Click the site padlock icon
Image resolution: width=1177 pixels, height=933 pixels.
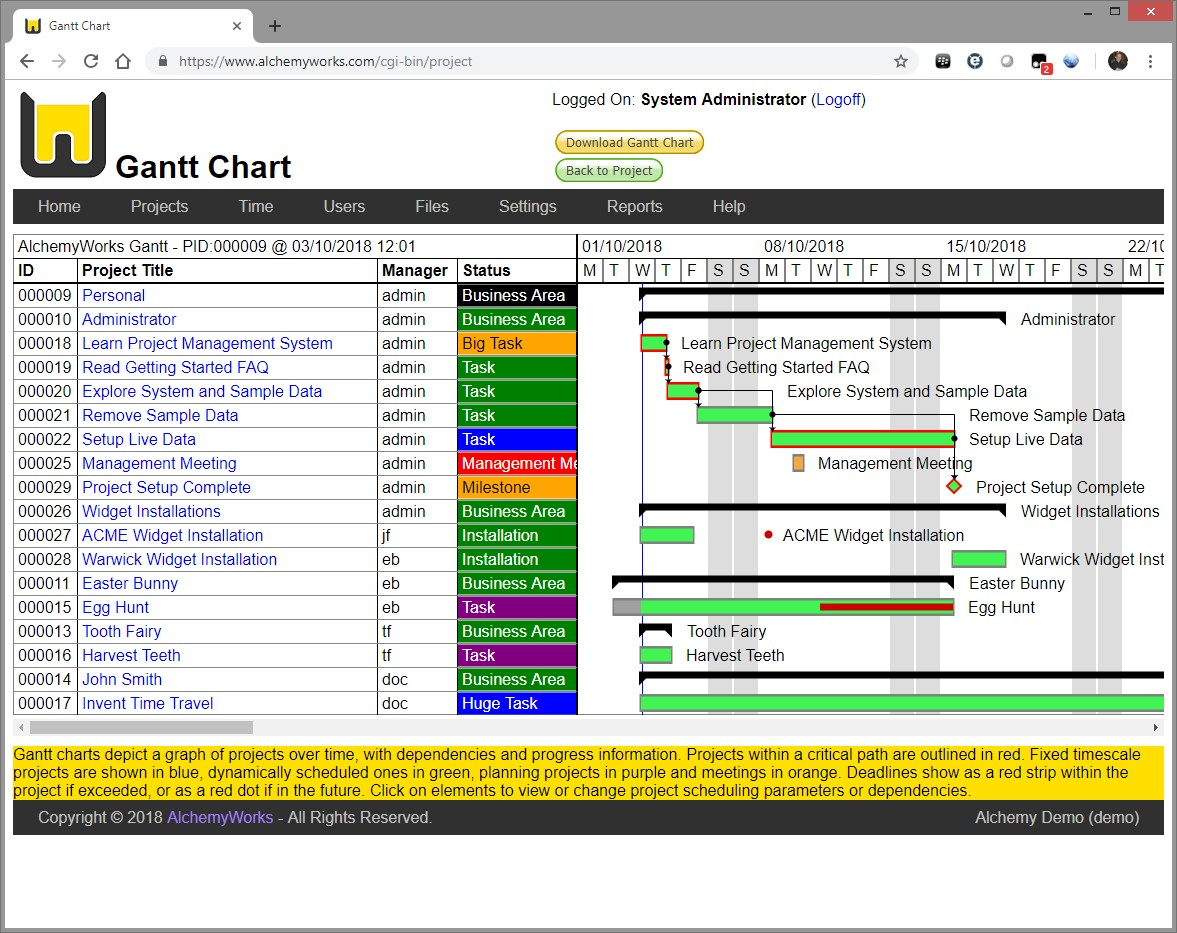point(162,62)
